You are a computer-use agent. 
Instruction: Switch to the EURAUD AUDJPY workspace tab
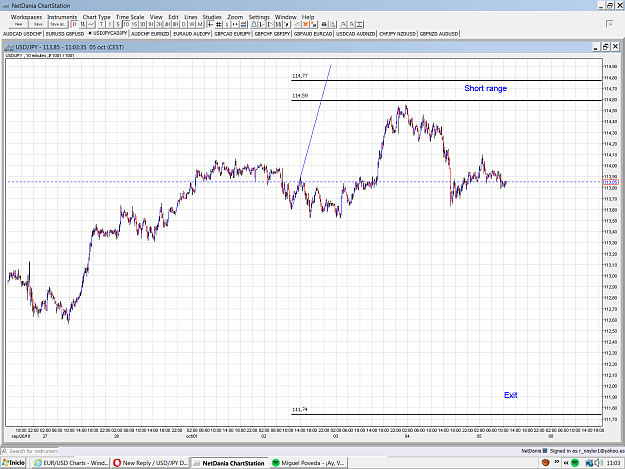click(192, 34)
